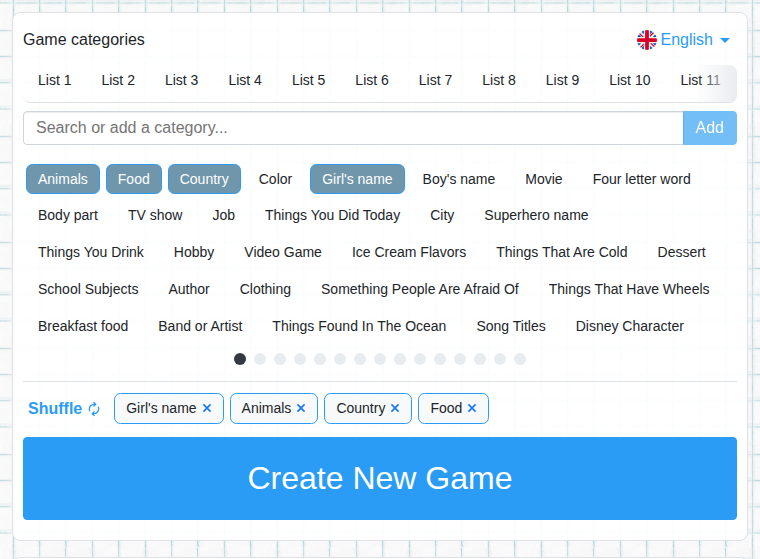Open the English language dropdown arrow

click(725, 40)
